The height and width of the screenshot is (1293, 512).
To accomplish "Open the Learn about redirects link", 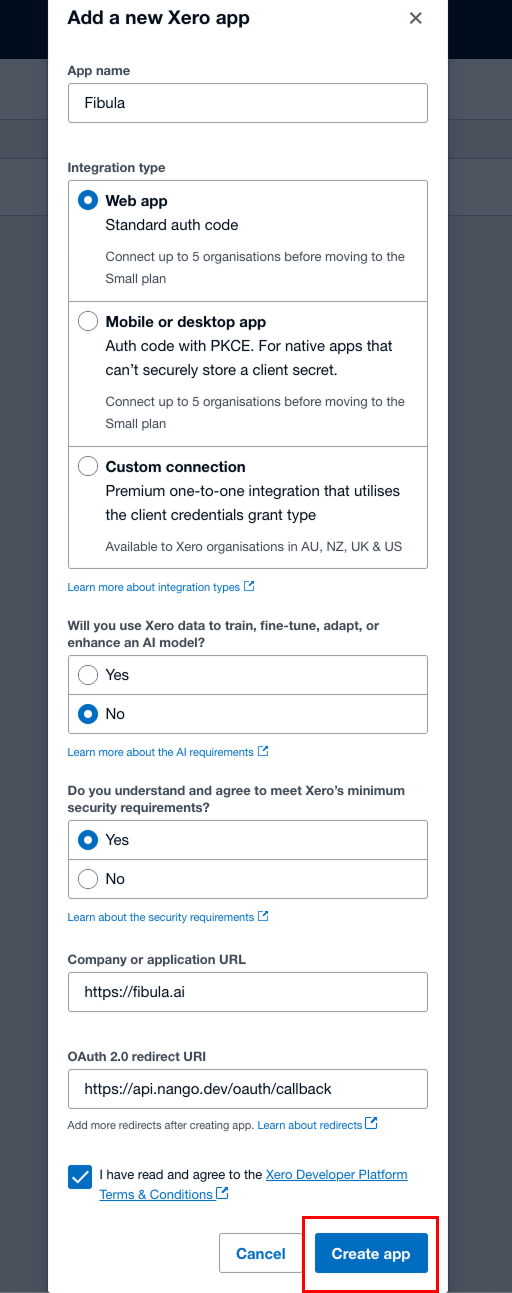I will 310,1125.
